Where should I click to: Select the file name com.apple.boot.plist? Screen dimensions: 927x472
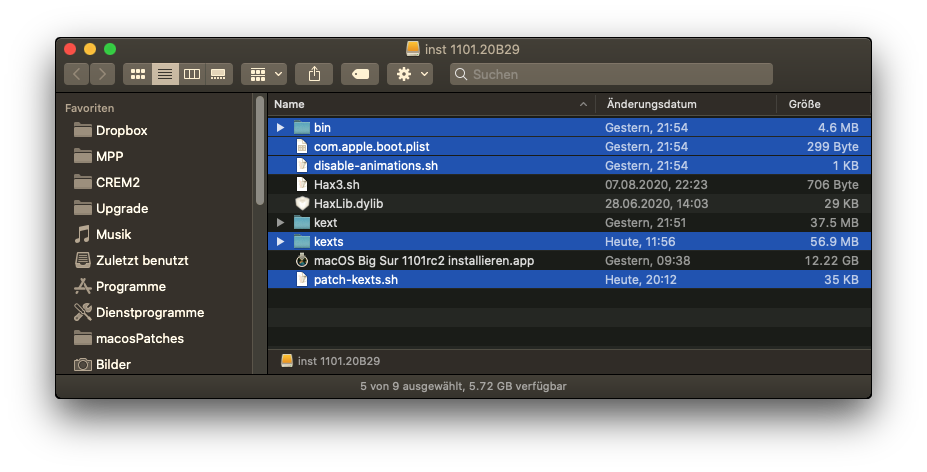coord(371,147)
